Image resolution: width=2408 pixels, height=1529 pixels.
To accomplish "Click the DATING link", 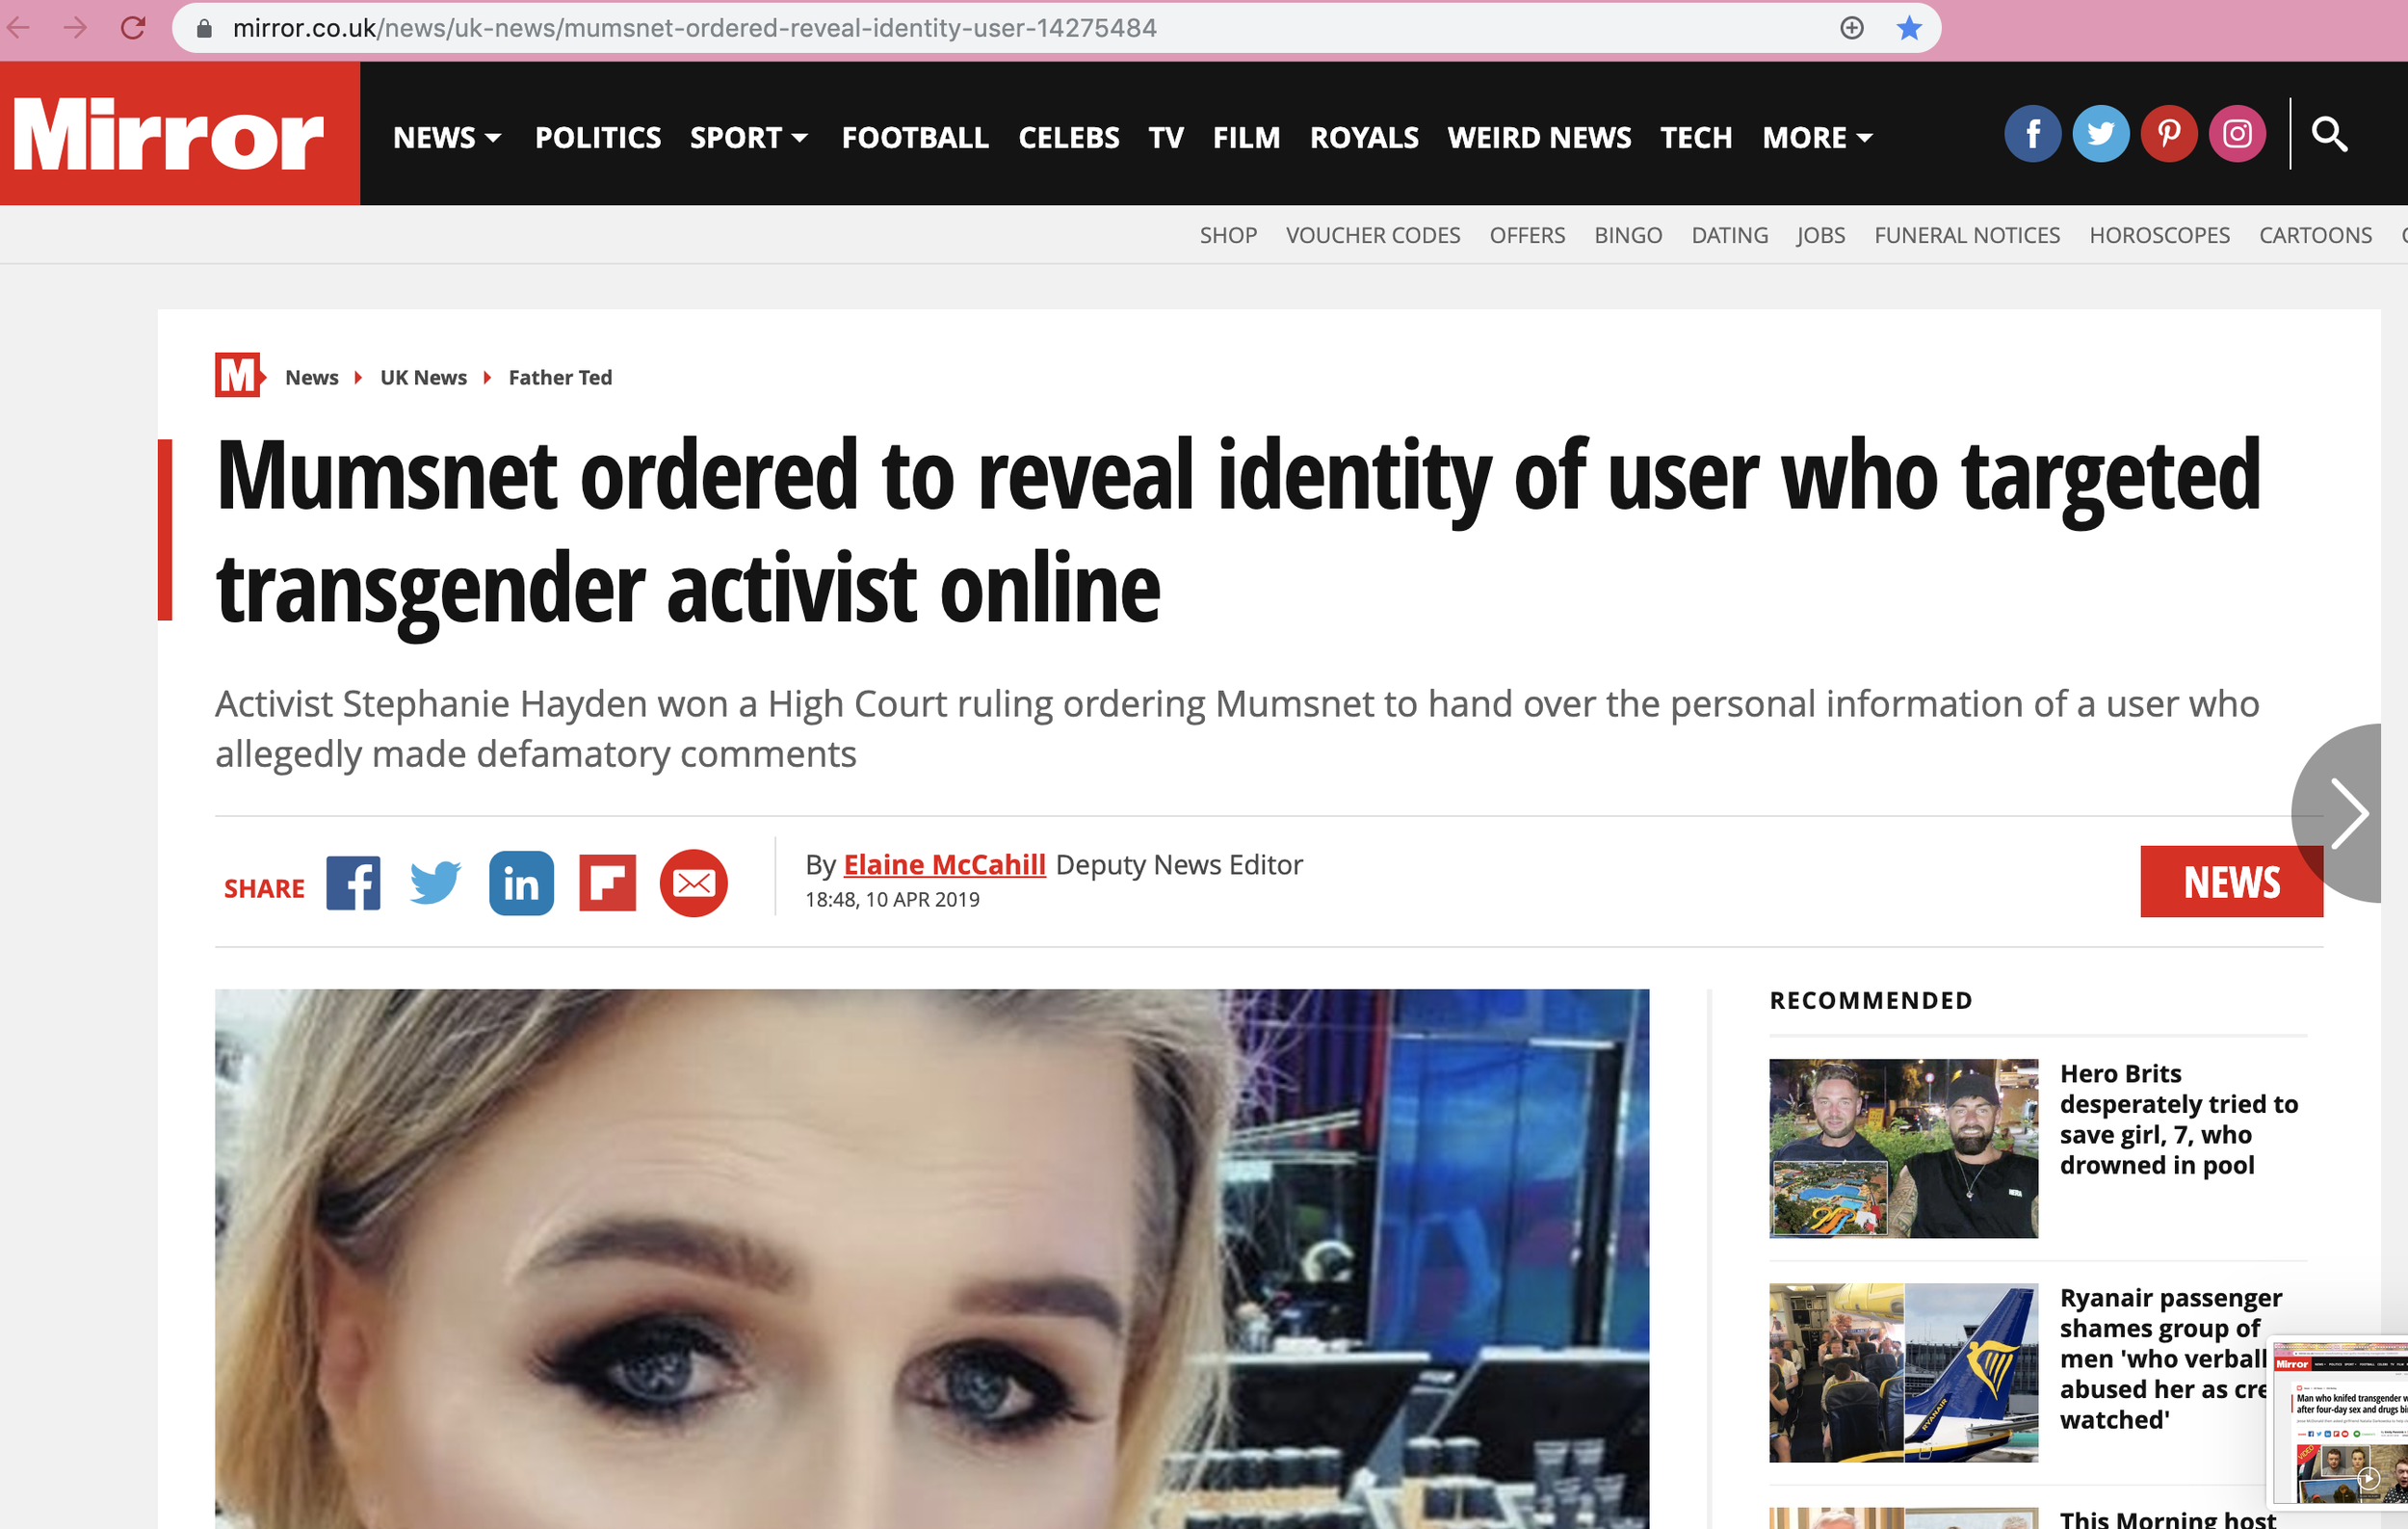I will [x=1729, y=235].
